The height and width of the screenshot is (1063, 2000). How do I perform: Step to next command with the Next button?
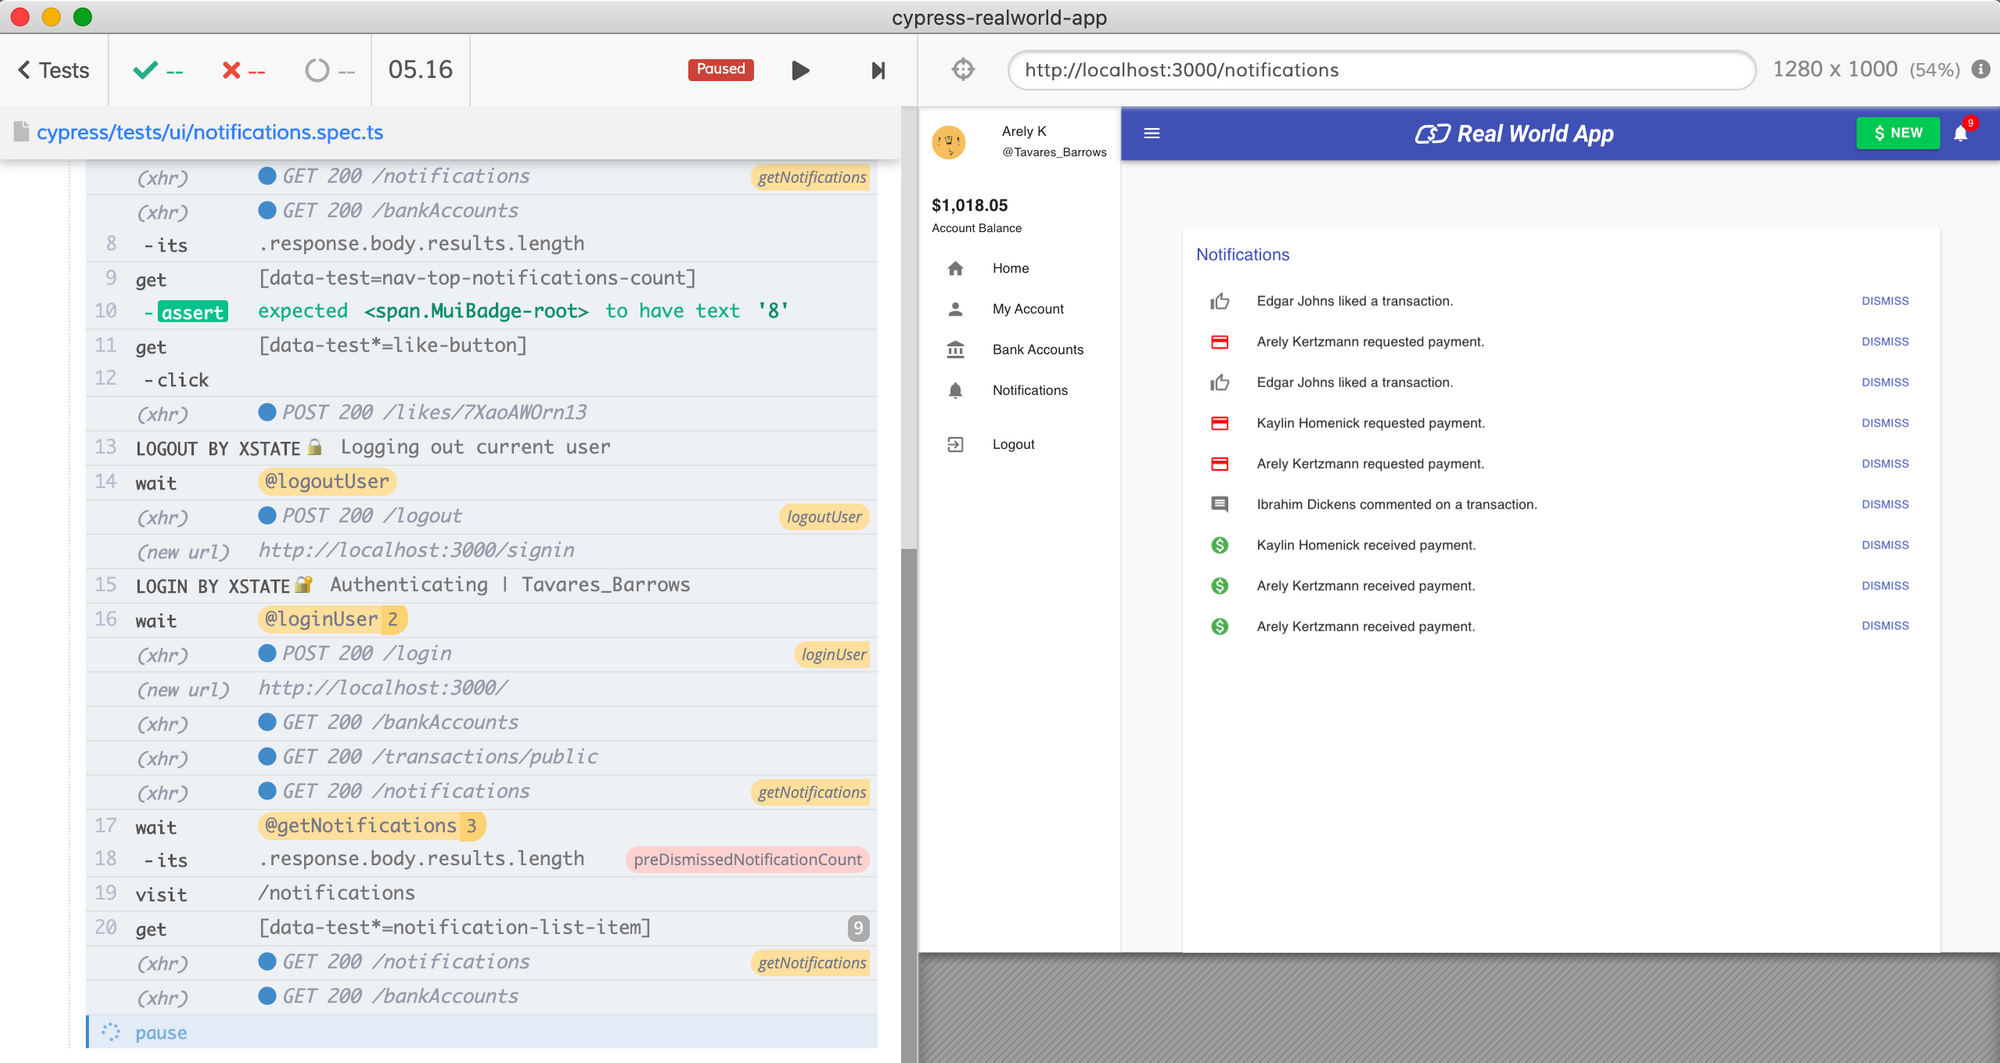878,70
